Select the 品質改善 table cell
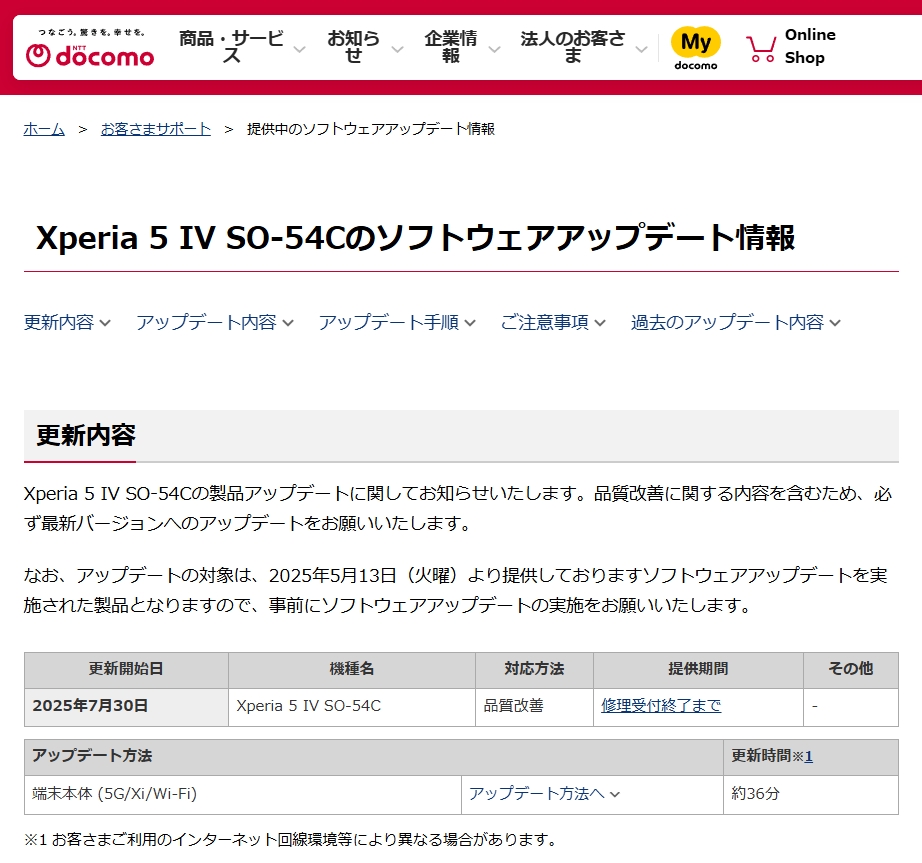Screen dimensions: 922x863 (x=534, y=707)
